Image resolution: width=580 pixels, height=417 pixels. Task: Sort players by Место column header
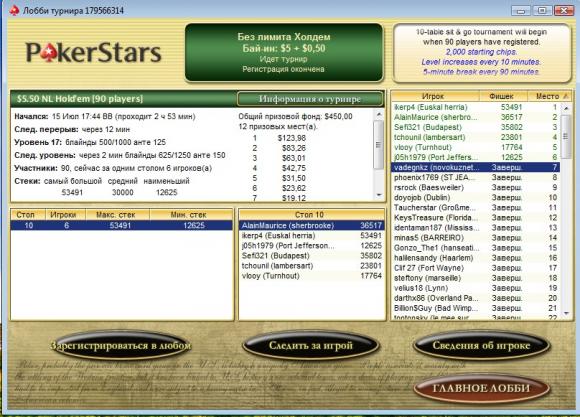pos(549,96)
